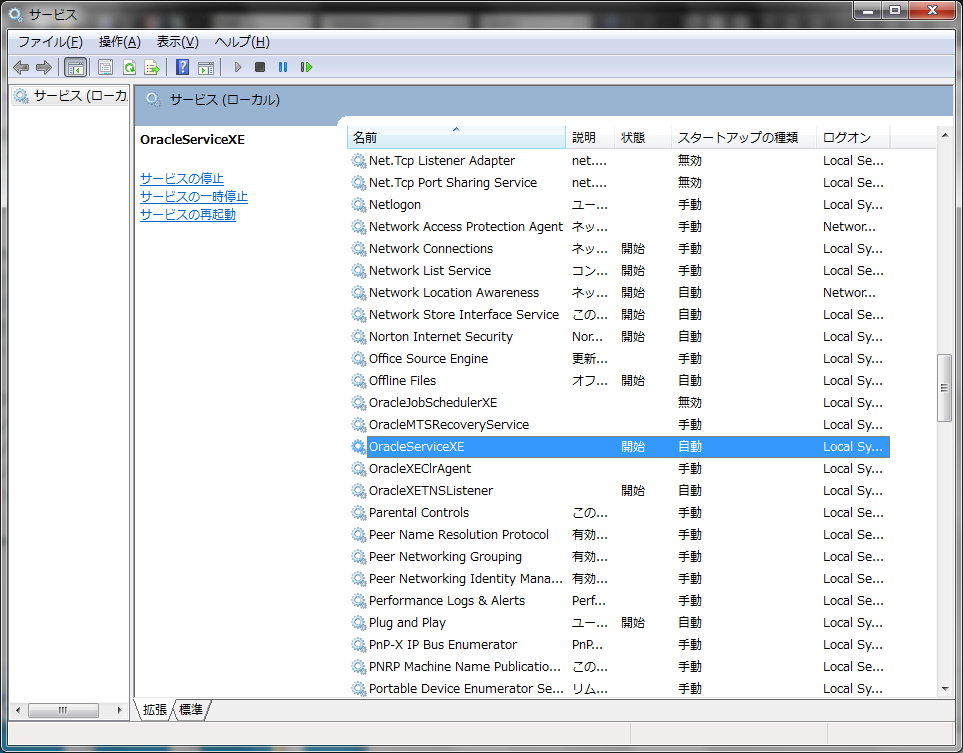The image size is (963, 753).
Task: Click the gear icon of OracleJobSchedulerXE
Action: click(359, 402)
